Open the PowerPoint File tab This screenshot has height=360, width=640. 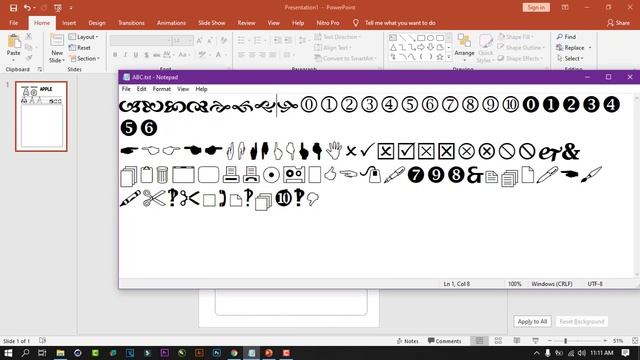[x=13, y=23]
